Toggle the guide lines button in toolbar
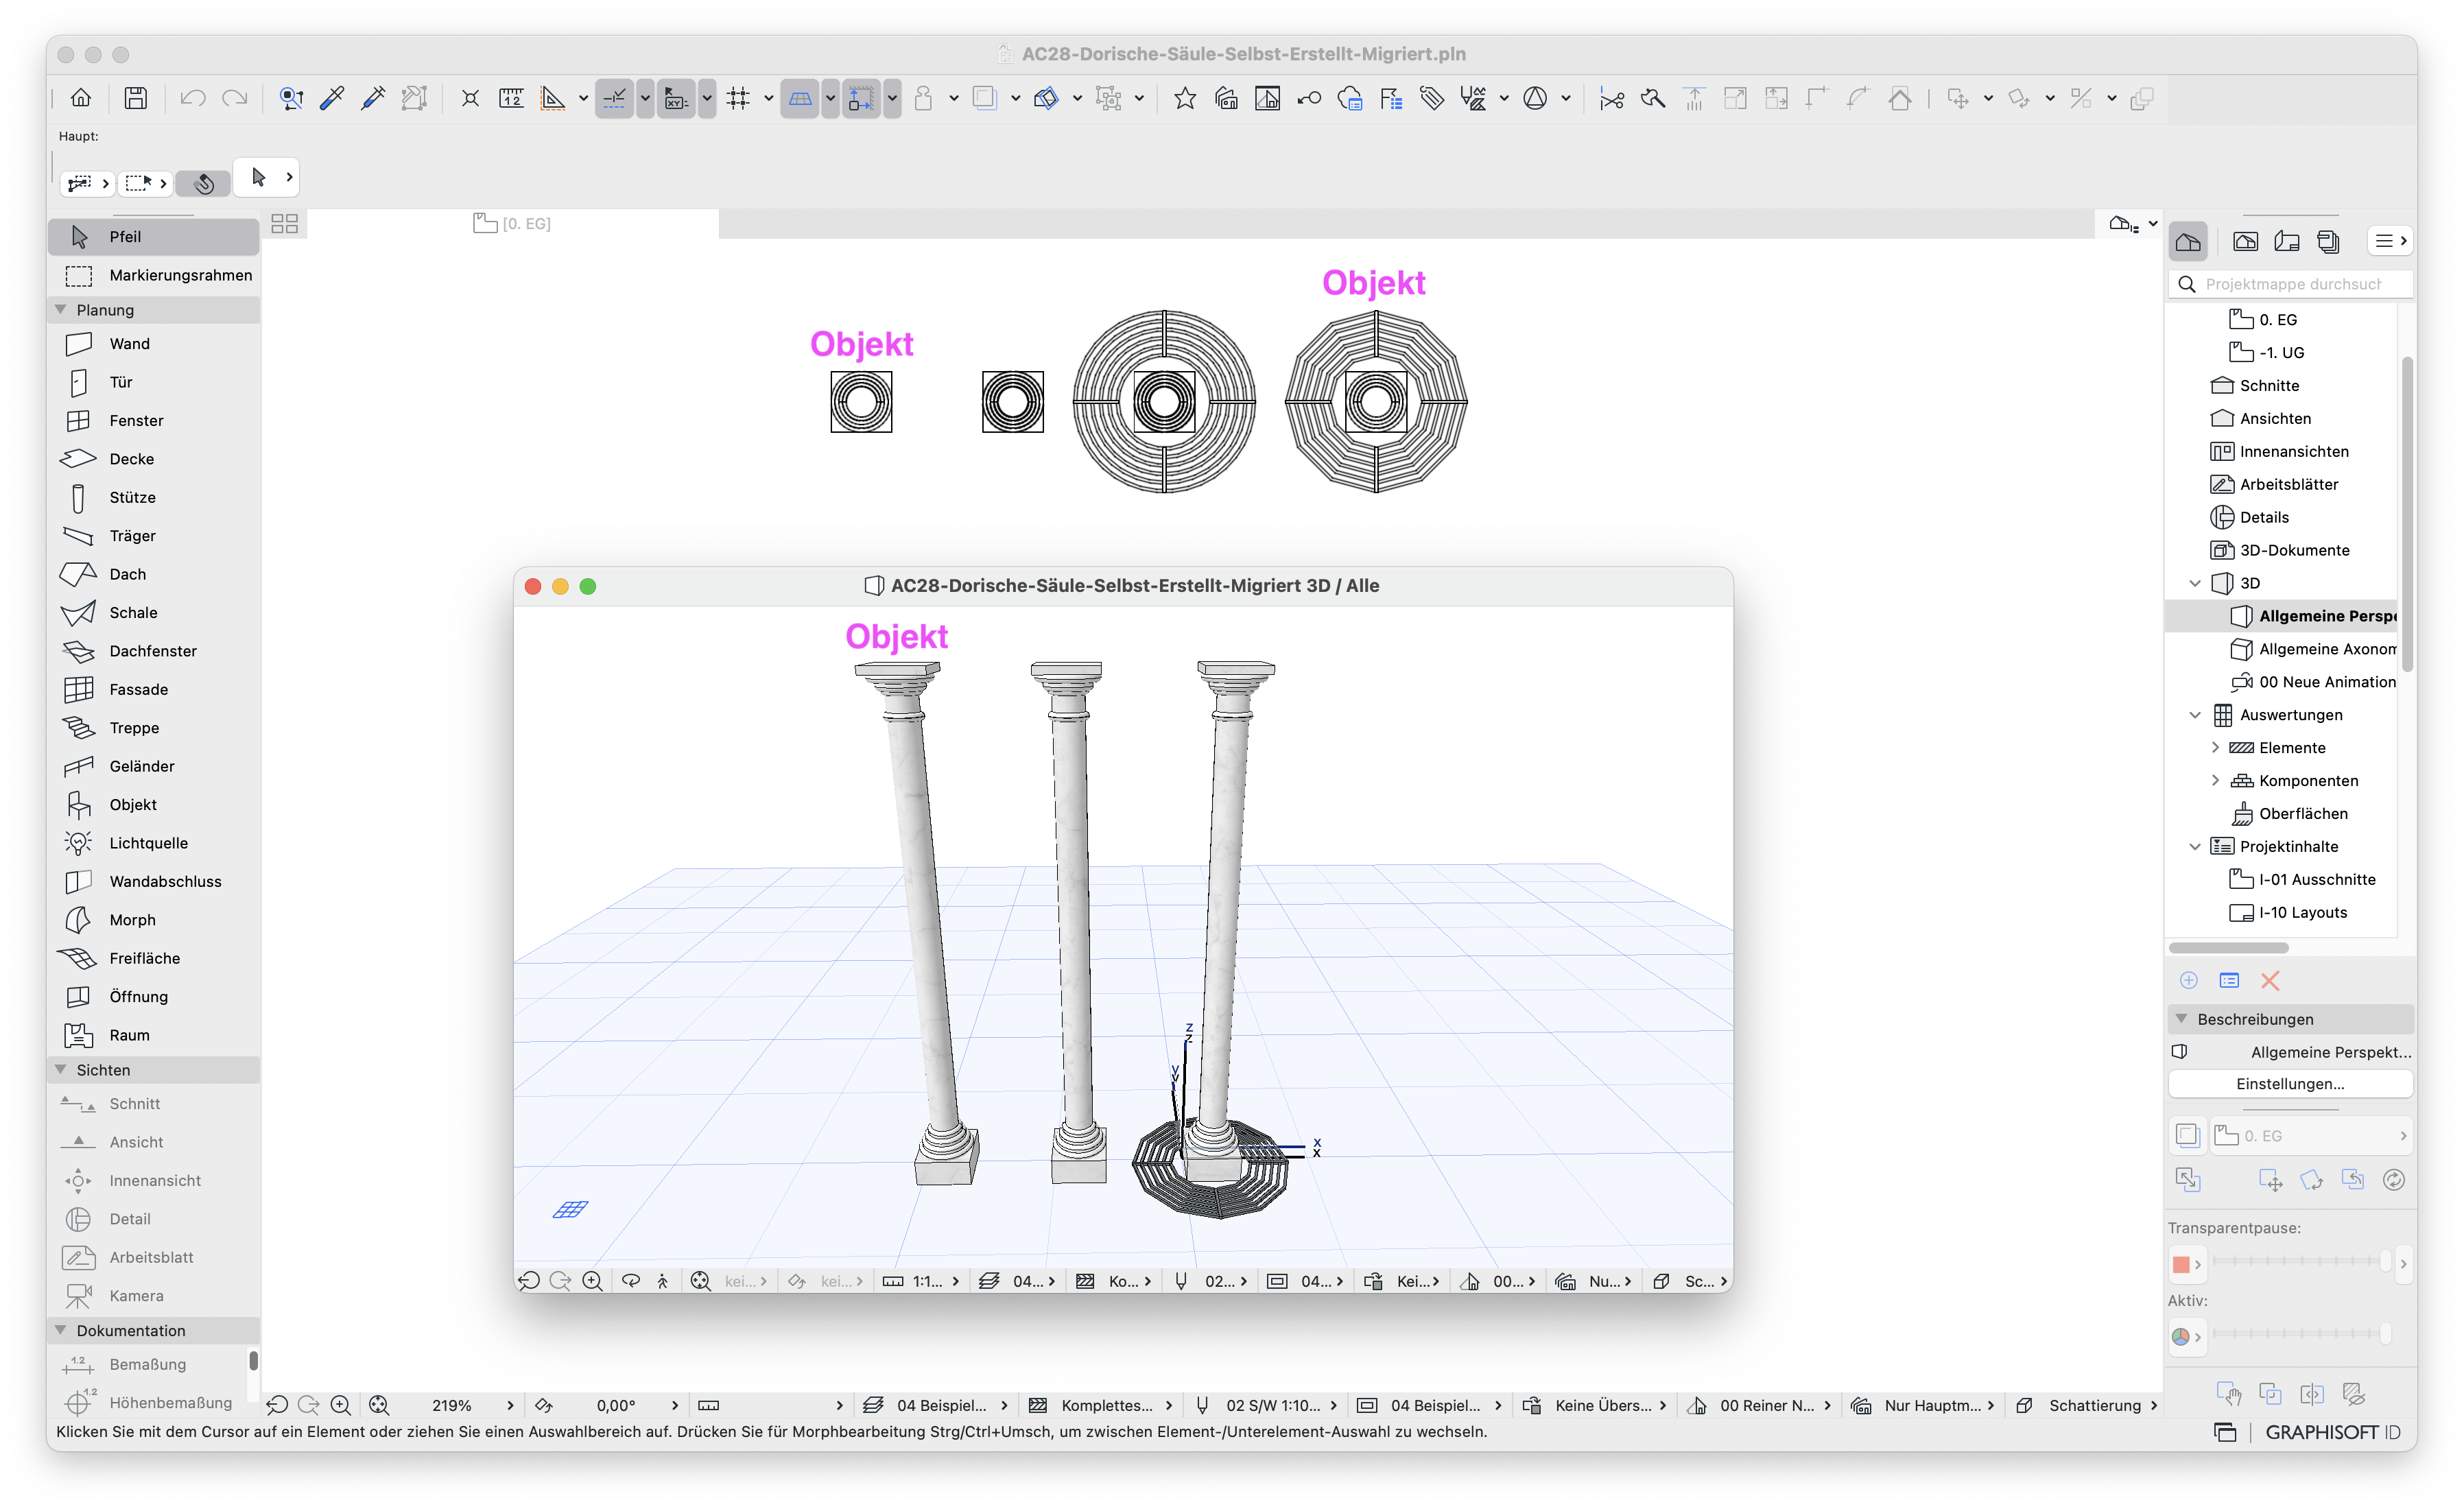The height and width of the screenshot is (1509, 2464). [x=615, y=98]
